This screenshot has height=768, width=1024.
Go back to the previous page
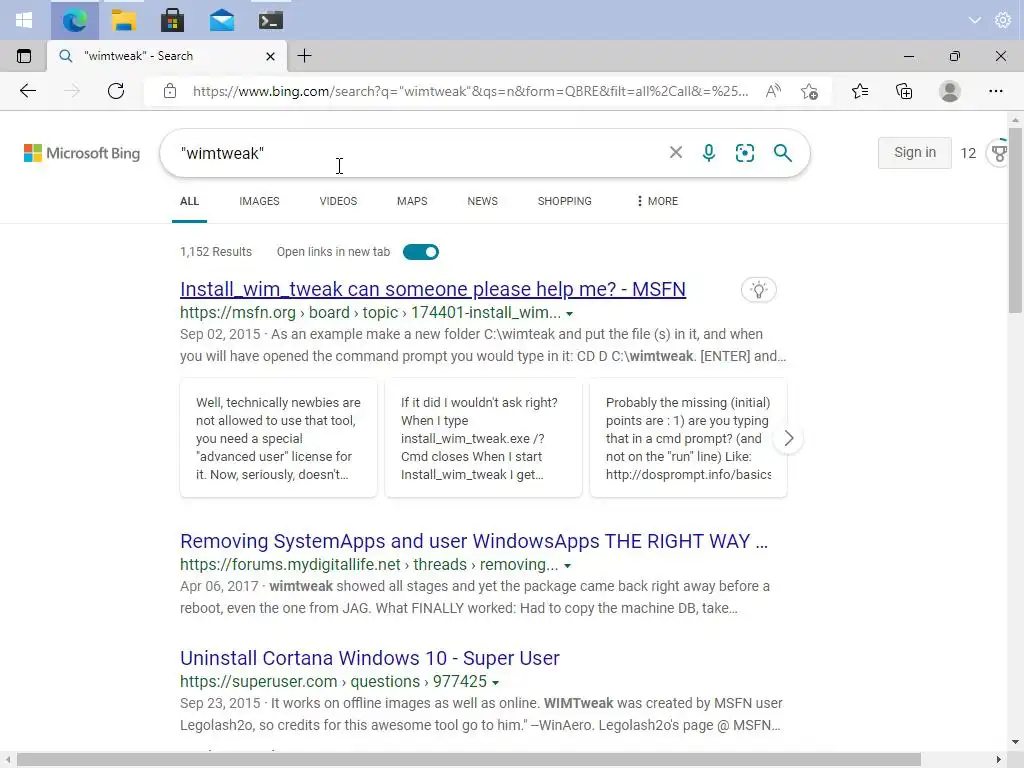27,91
